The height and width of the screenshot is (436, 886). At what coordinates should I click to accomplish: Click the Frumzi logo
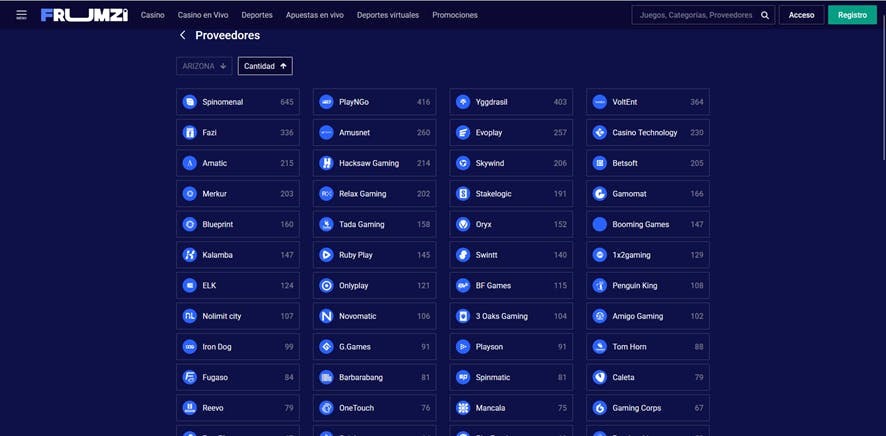[85, 15]
